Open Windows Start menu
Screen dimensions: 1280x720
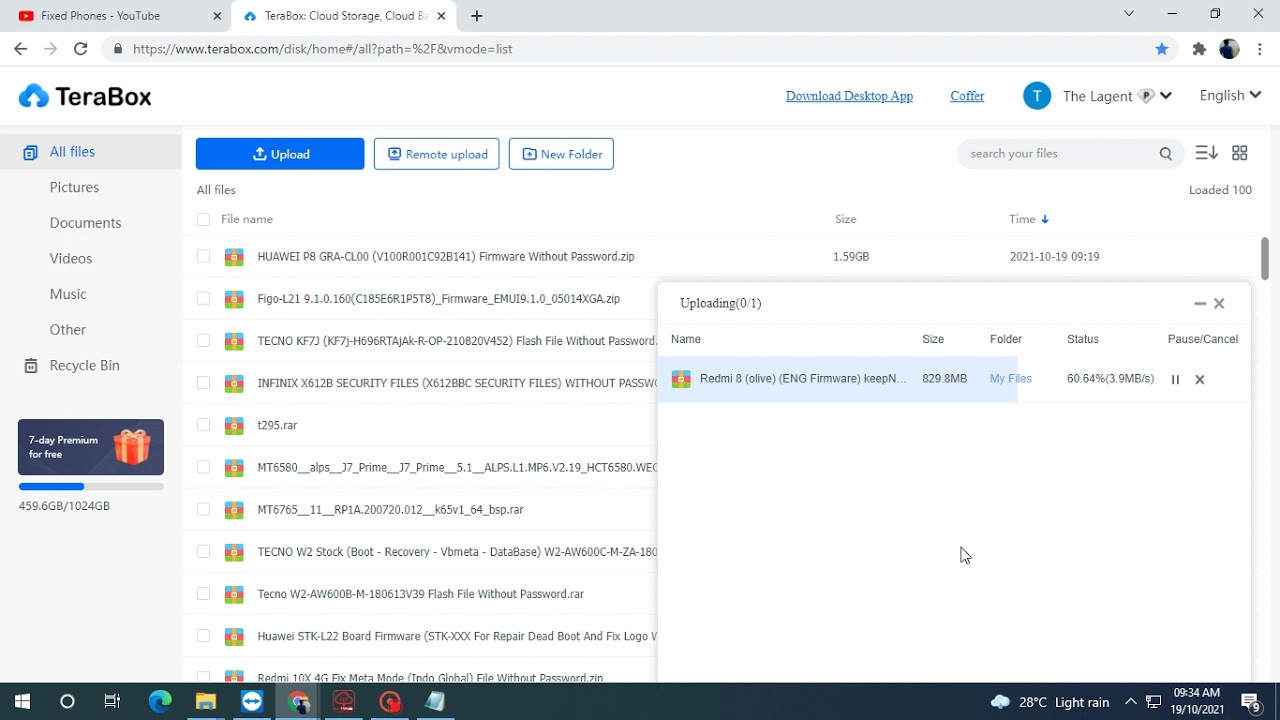(22, 701)
